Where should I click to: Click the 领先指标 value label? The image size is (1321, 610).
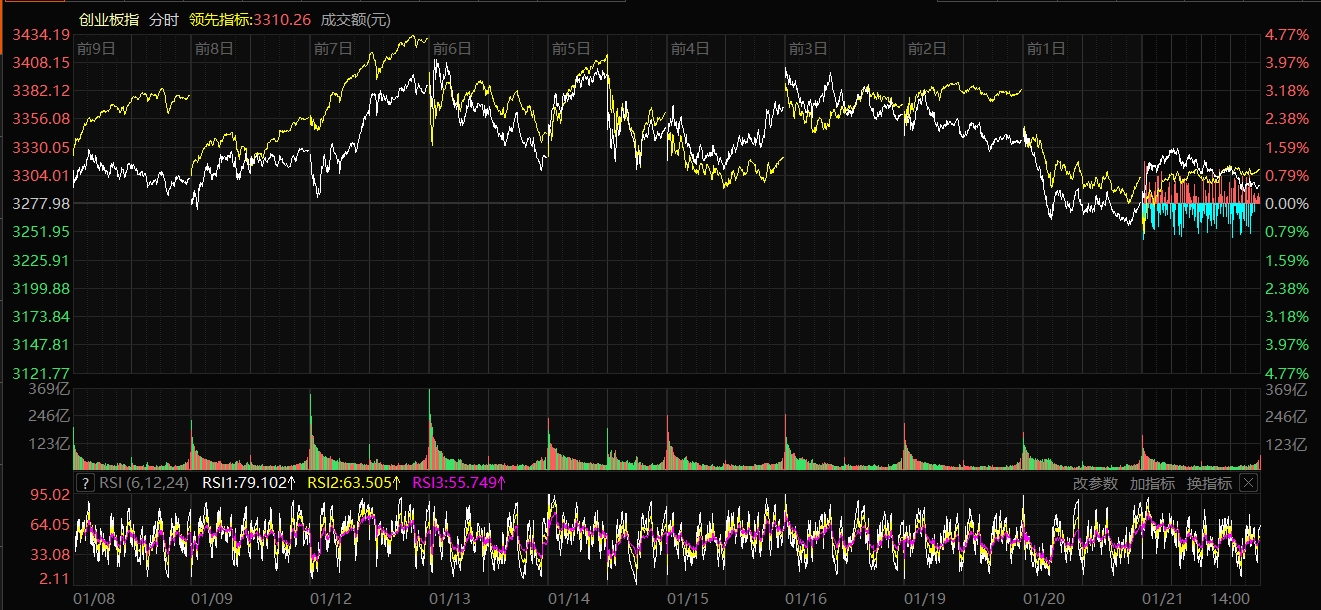pyautogui.click(x=248, y=20)
